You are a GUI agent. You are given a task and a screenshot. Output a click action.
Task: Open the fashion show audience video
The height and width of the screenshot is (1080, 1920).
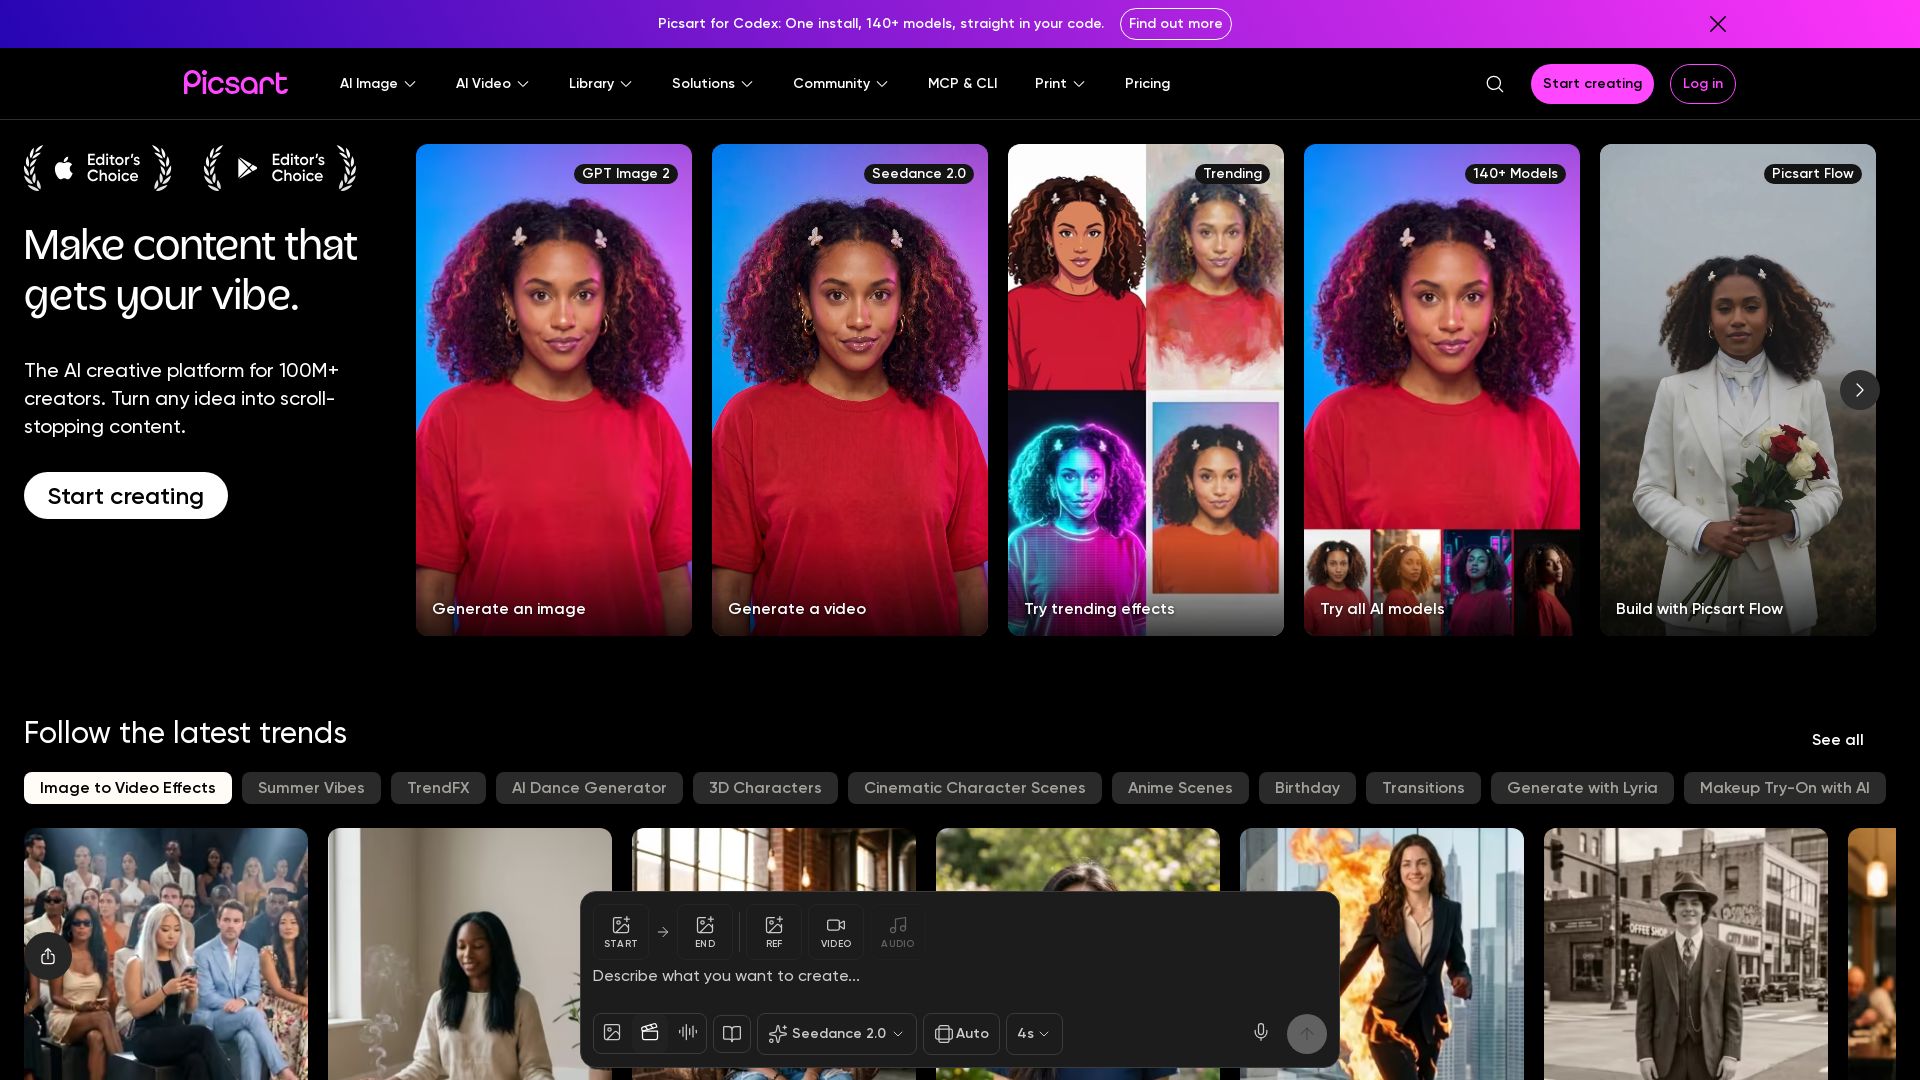tap(166, 954)
